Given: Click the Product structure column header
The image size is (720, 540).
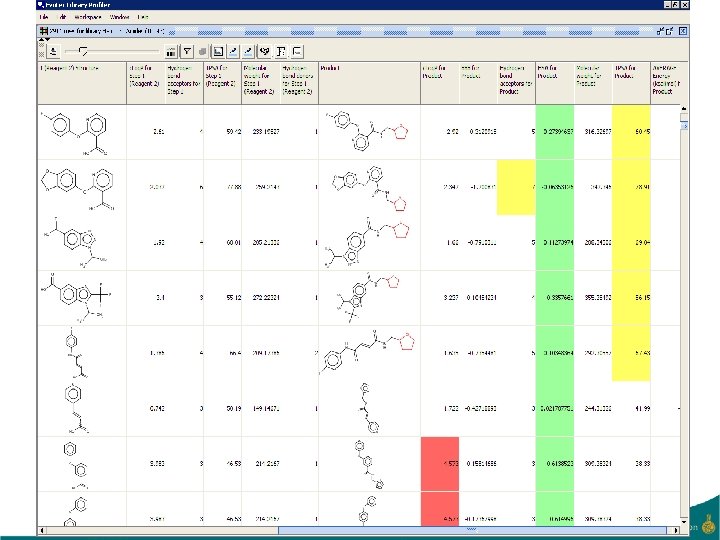Looking at the screenshot, I should point(369,83).
